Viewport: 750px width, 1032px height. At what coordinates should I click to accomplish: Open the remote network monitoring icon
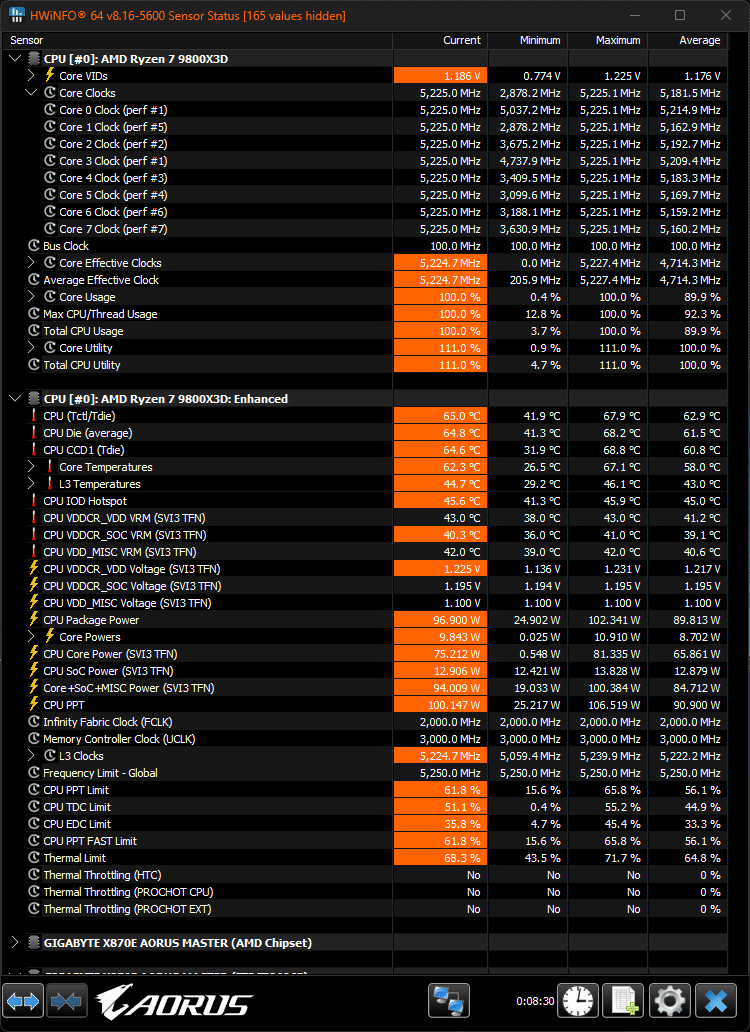(x=449, y=1001)
